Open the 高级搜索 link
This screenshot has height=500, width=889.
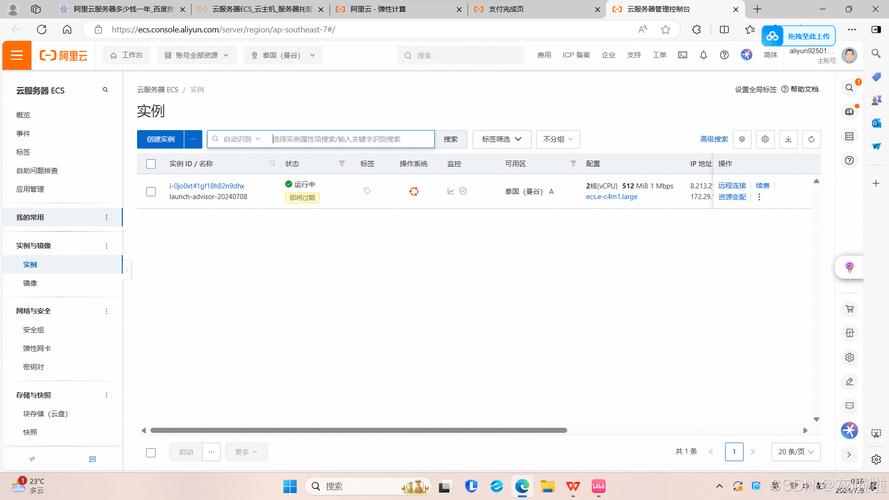714,139
